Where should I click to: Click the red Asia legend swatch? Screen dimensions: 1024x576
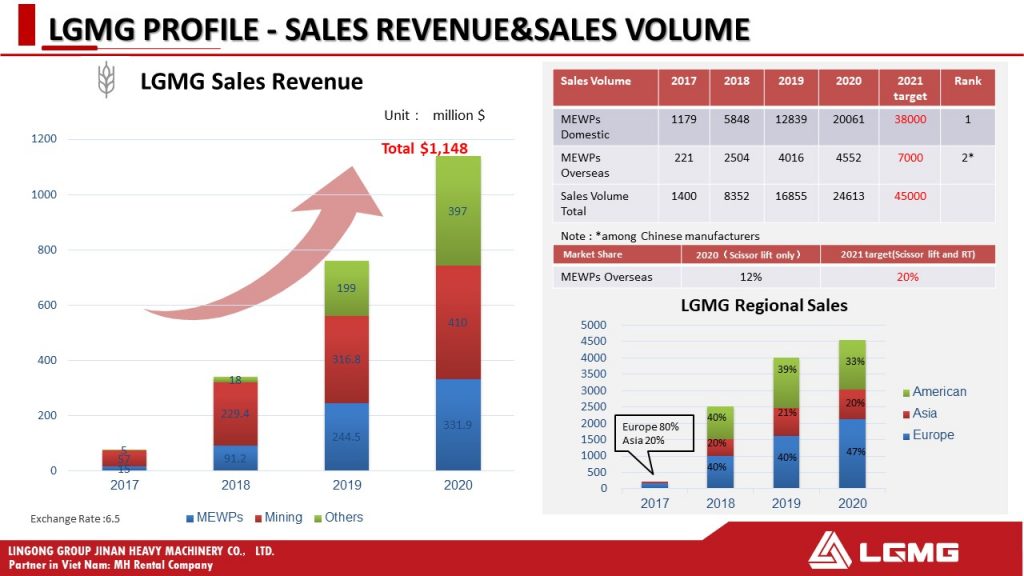click(906, 415)
